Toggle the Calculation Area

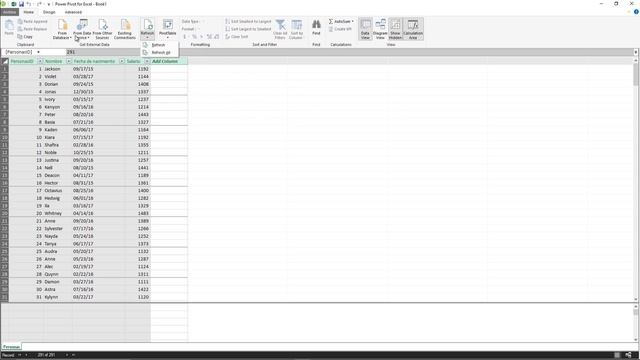pyautogui.click(x=413, y=29)
